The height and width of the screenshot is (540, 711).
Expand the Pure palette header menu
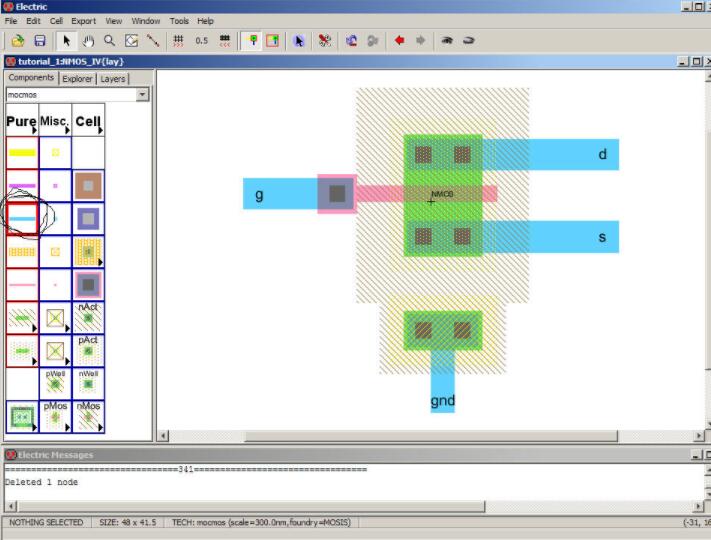21,121
